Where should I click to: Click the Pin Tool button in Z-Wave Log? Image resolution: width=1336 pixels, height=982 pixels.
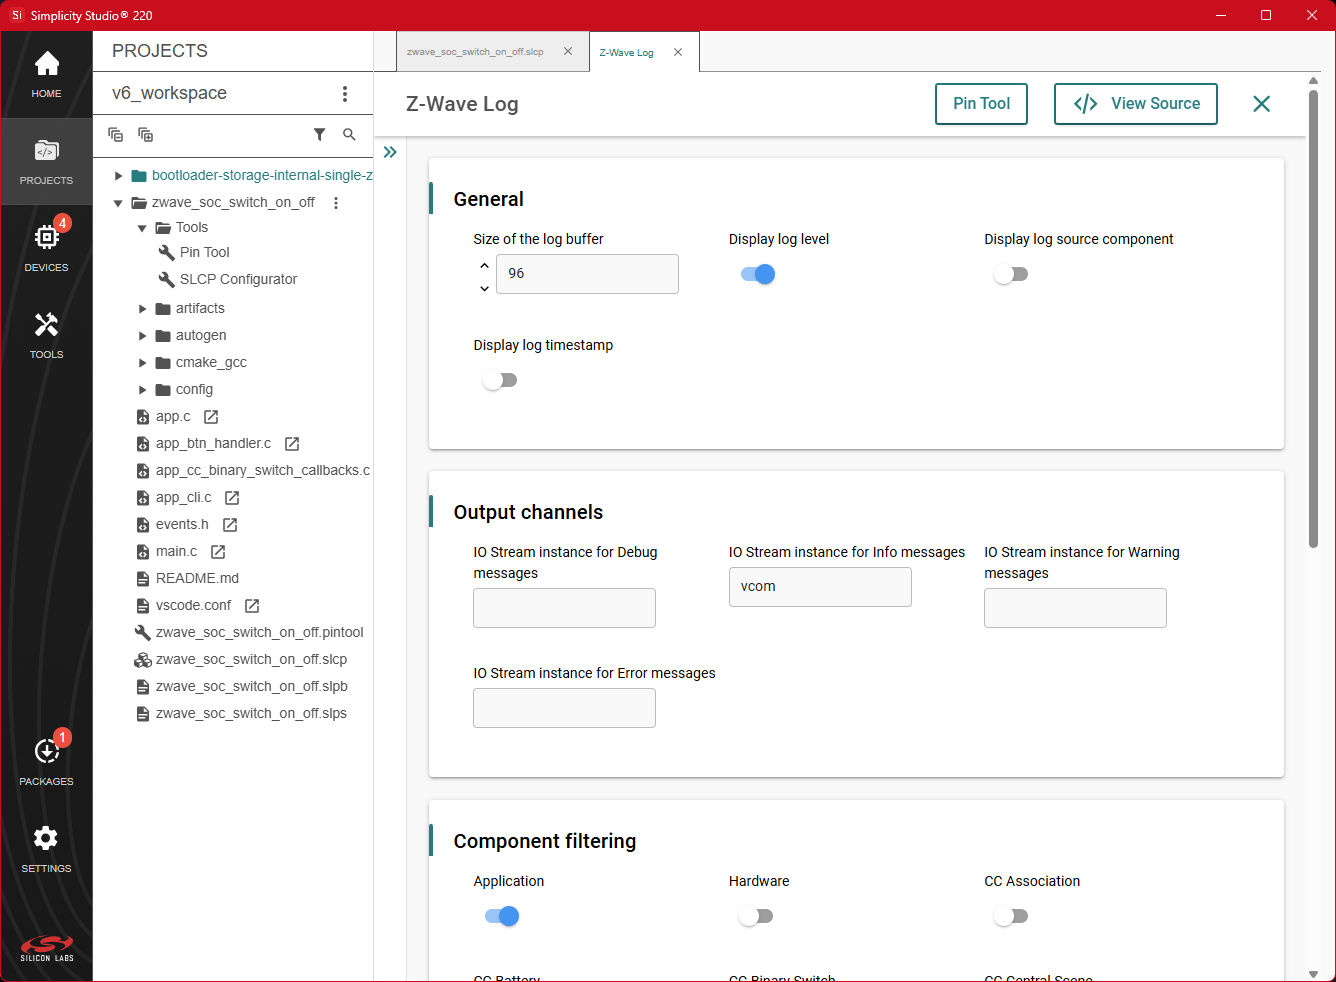981,103
